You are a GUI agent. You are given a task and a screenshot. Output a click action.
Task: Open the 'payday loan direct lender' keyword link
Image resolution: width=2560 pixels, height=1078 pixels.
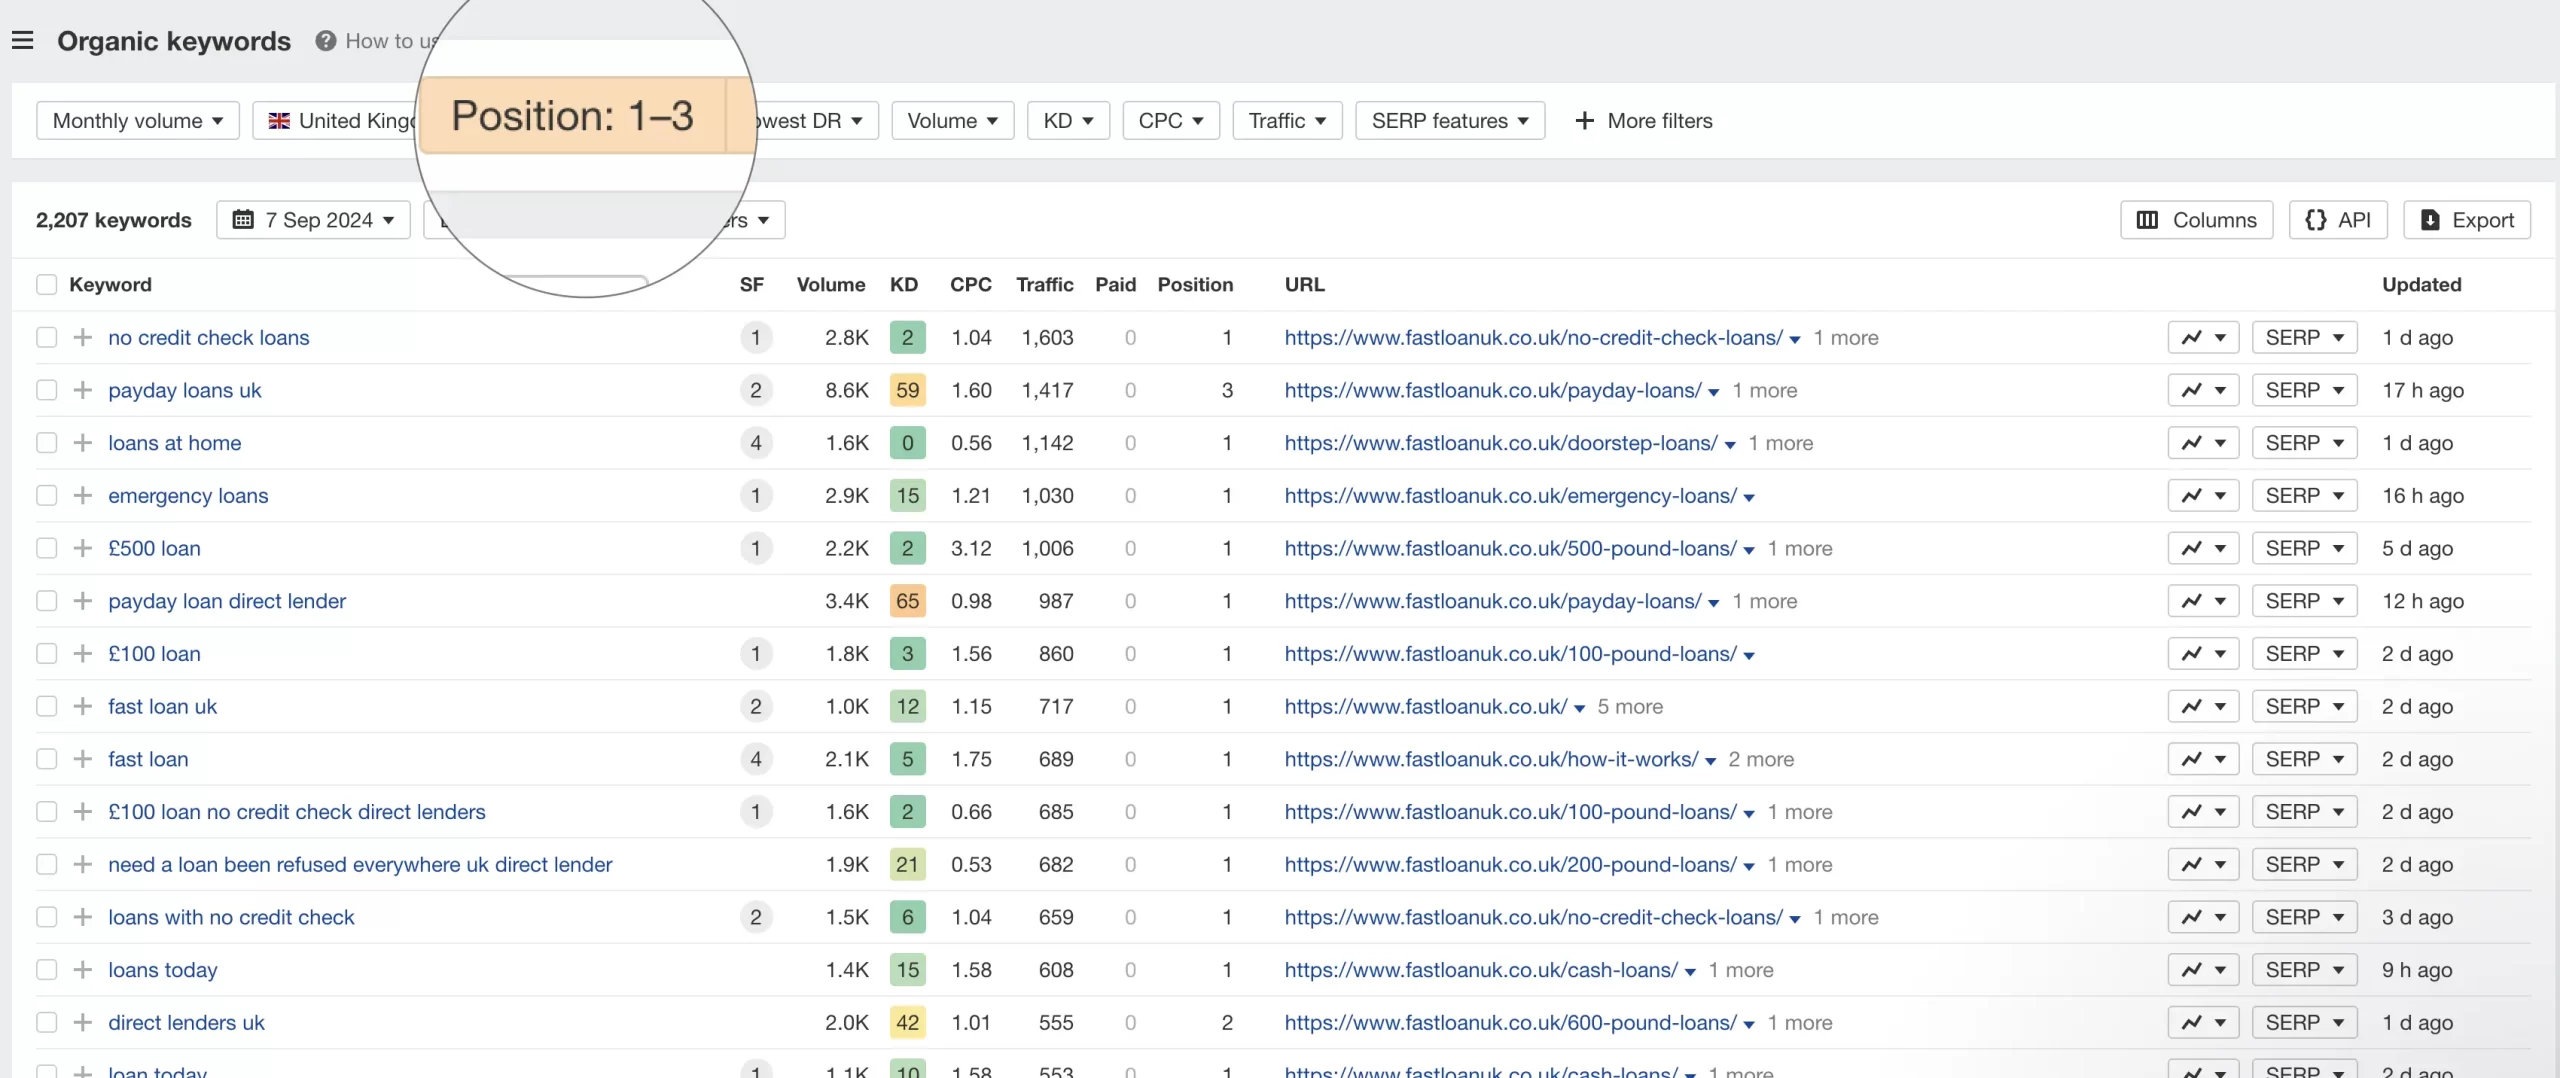point(227,601)
